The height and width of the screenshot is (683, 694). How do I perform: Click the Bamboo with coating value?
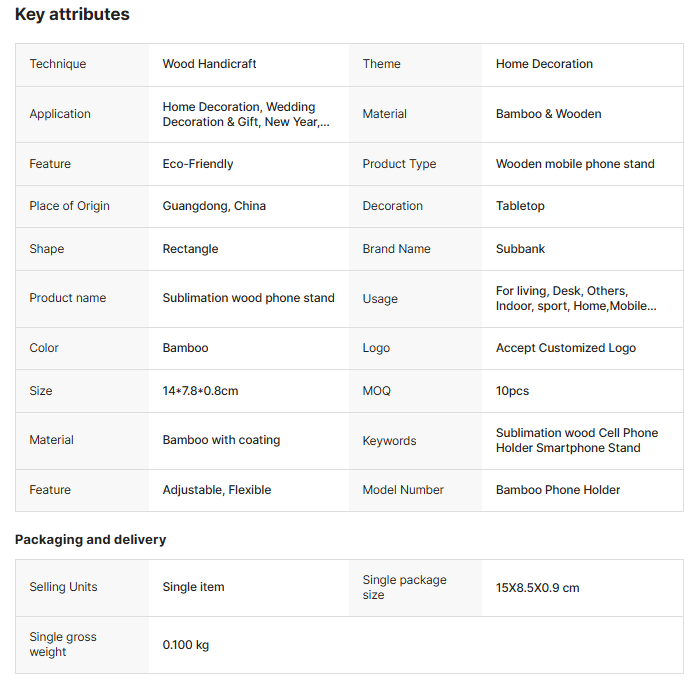point(221,440)
